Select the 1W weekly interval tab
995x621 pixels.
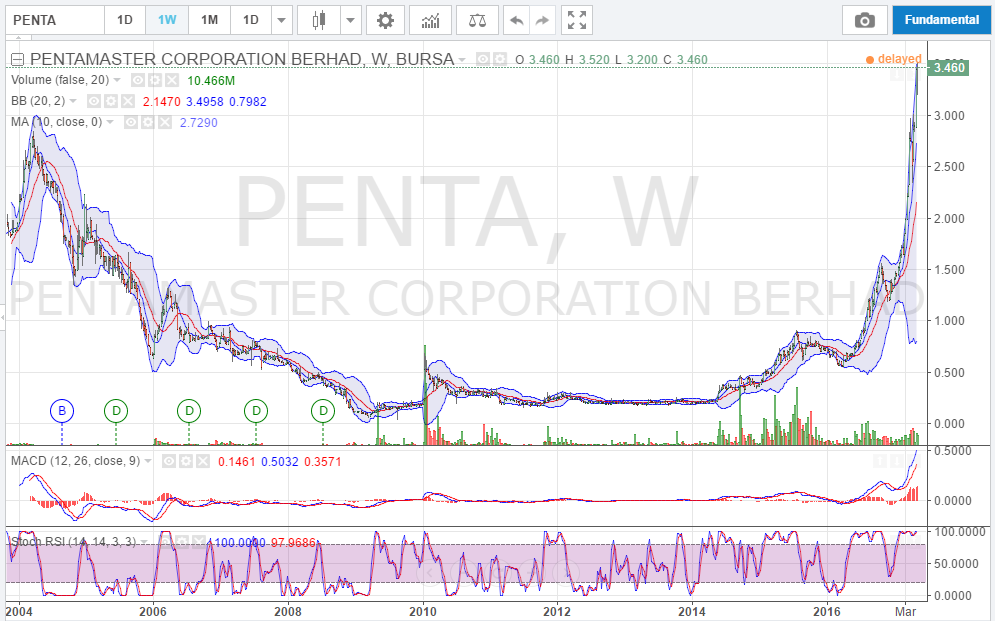coord(167,20)
